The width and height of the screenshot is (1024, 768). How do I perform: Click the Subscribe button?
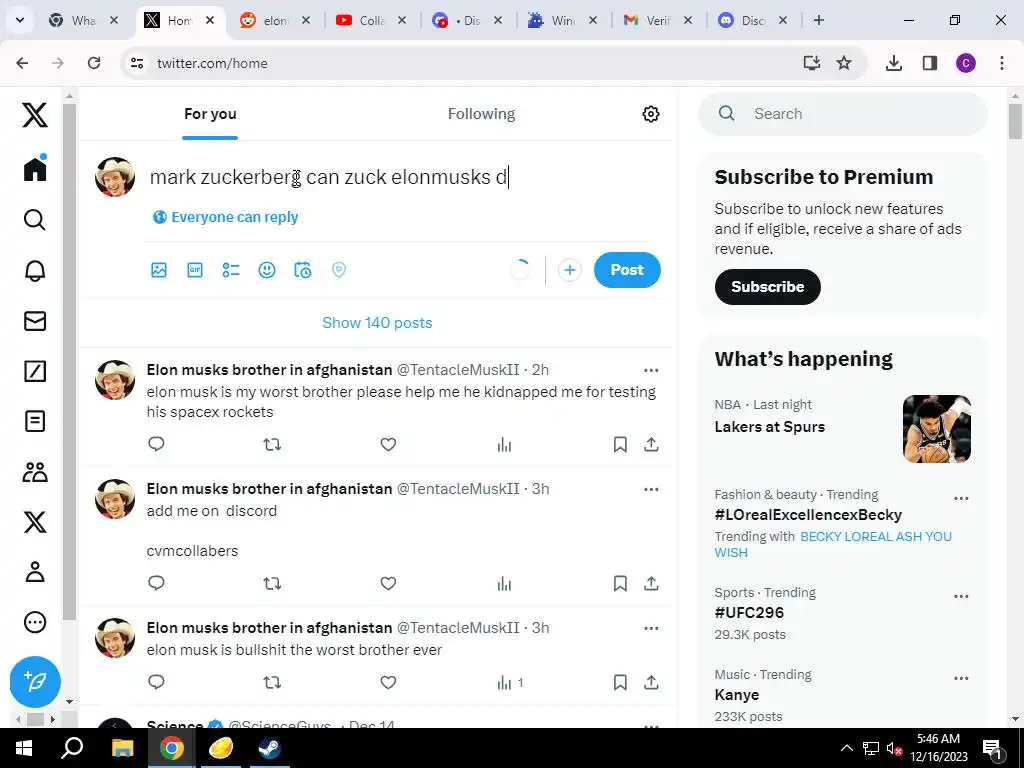tap(767, 287)
